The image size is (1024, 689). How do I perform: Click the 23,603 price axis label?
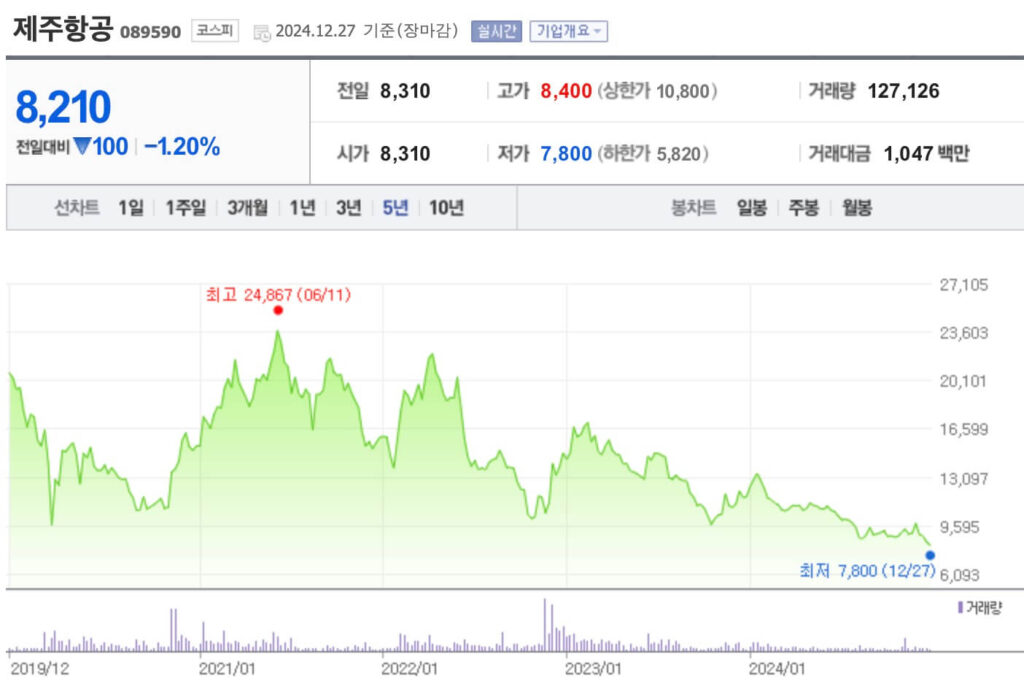963,333
